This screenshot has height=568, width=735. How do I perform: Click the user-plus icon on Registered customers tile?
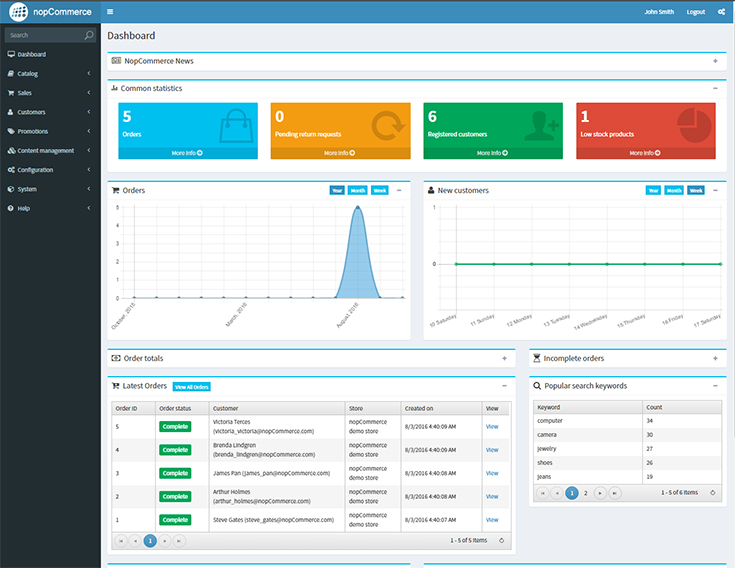coord(541,126)
